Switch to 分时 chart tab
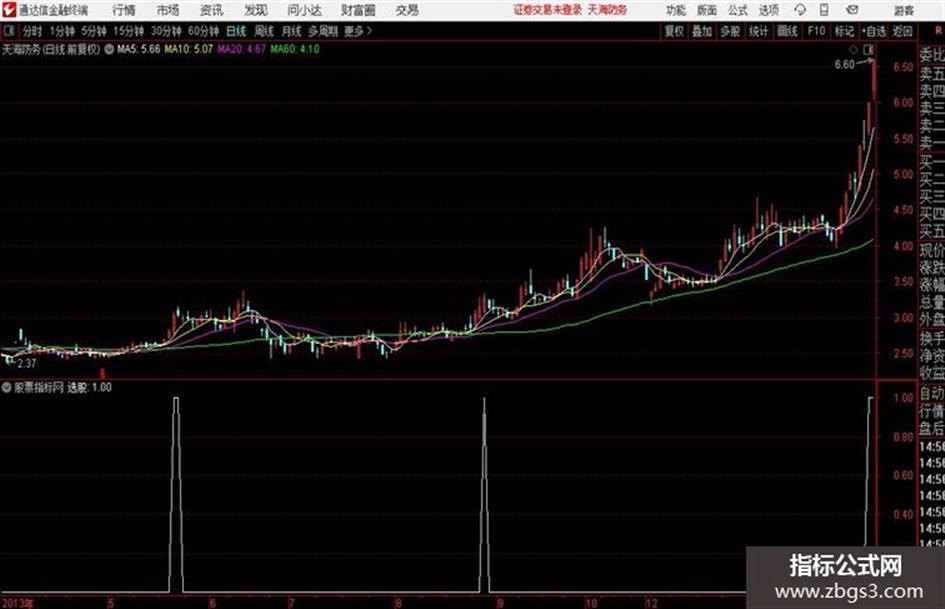The height and width of the screenshot is (609, 945). pos(32,31)
